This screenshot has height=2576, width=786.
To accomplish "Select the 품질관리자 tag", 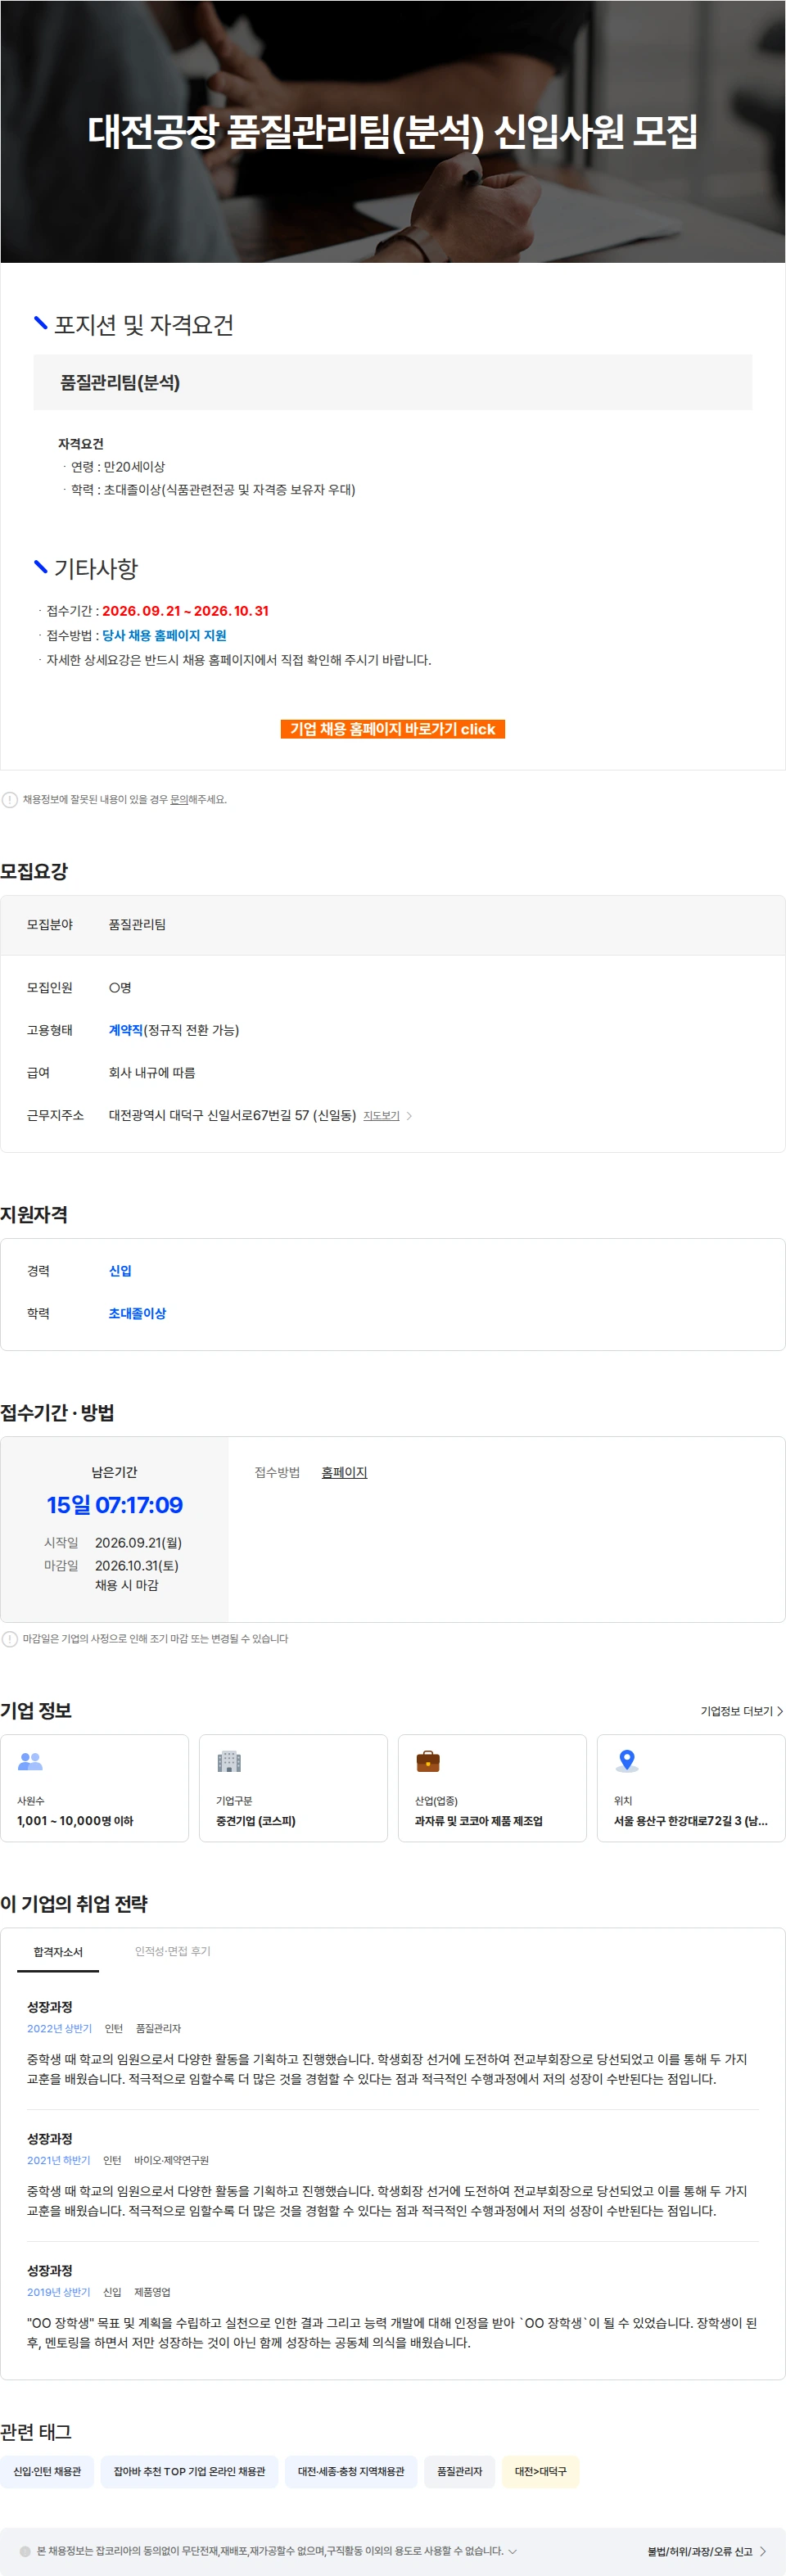I will coord(459,2472).
